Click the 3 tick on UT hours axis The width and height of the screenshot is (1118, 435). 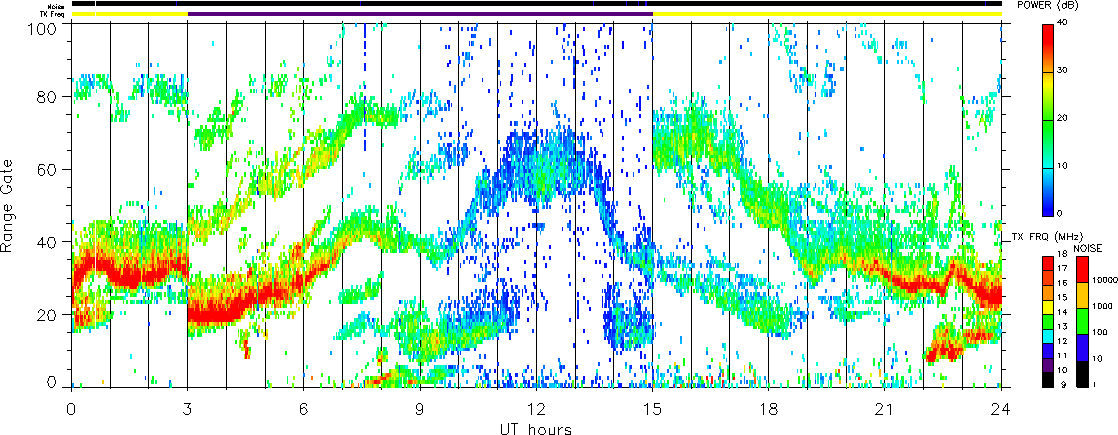coord(188,409)
